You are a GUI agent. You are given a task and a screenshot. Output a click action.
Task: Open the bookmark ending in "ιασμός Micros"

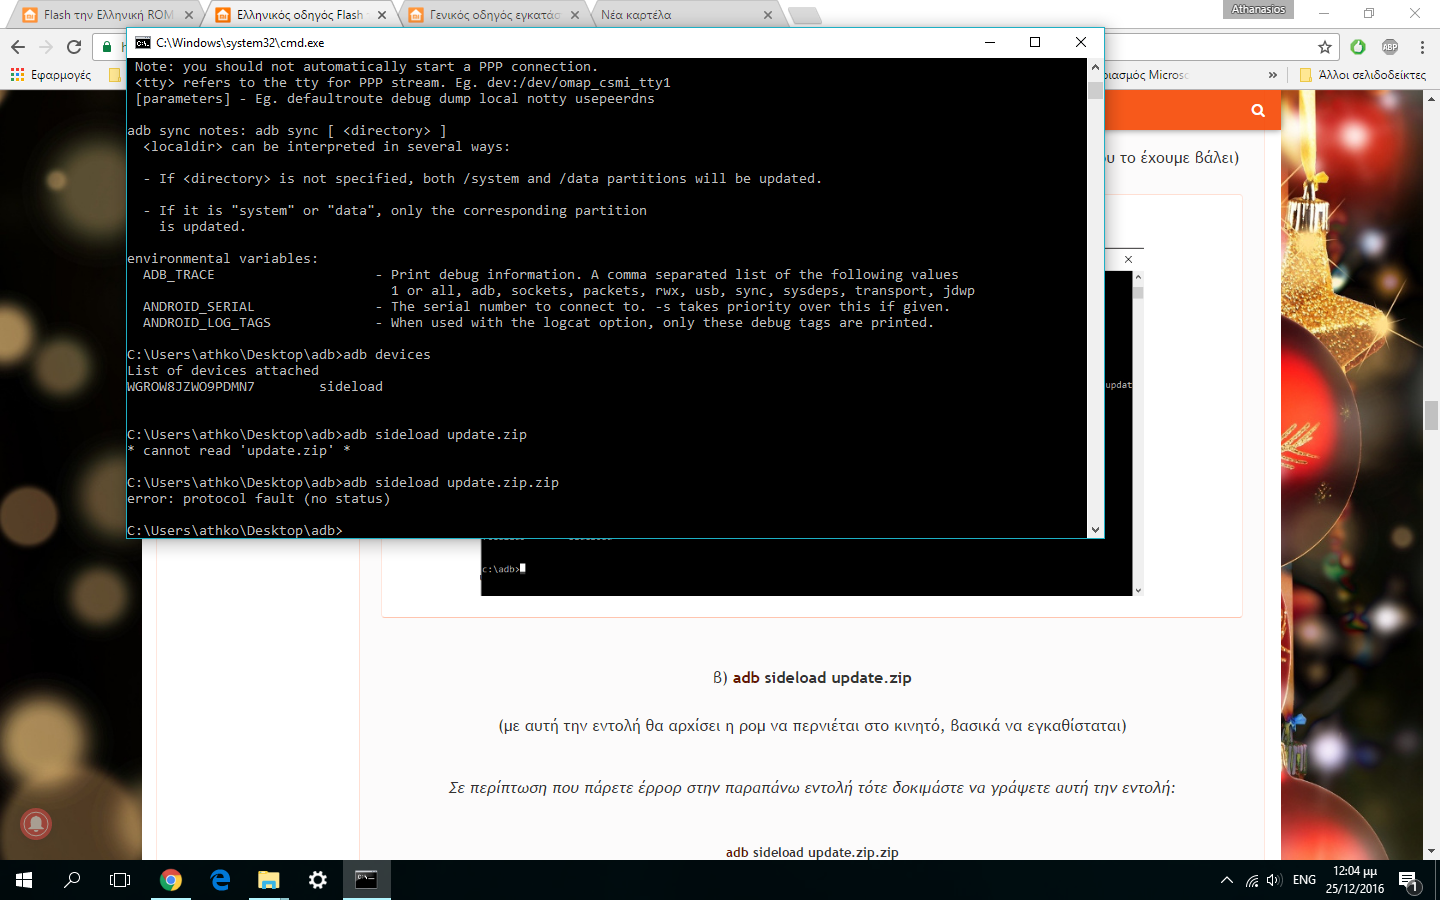click(x=1147, y=75)
